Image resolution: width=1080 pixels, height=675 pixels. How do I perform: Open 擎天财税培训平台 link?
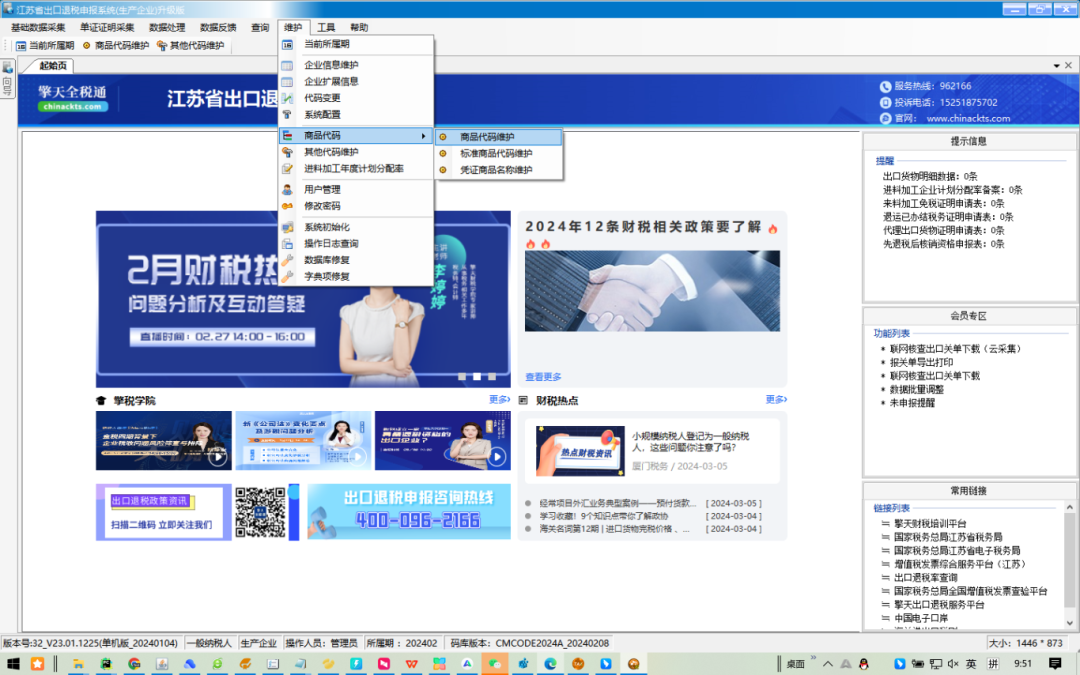click(931, 523)
